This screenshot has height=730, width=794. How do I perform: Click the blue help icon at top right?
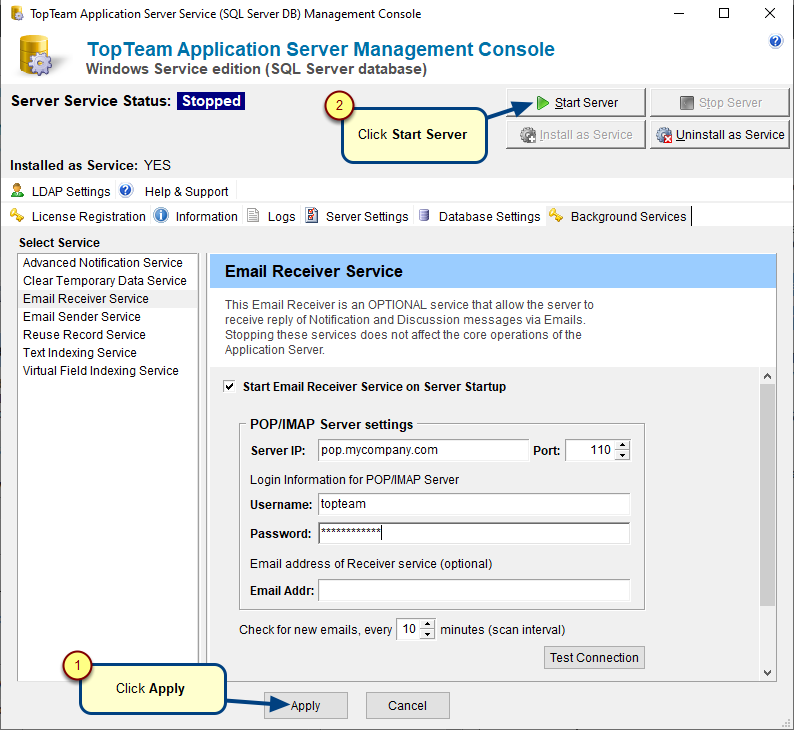(775, 41)
